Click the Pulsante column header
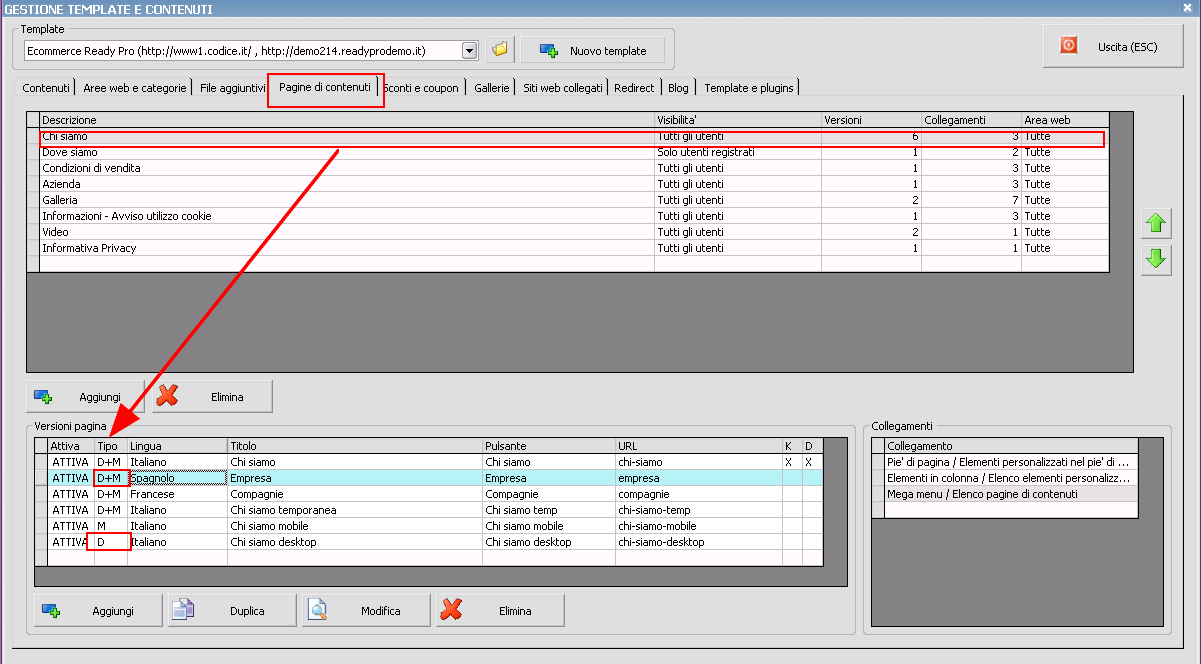The height and width of the screenshot is (664, 1201). pos(549,446)
